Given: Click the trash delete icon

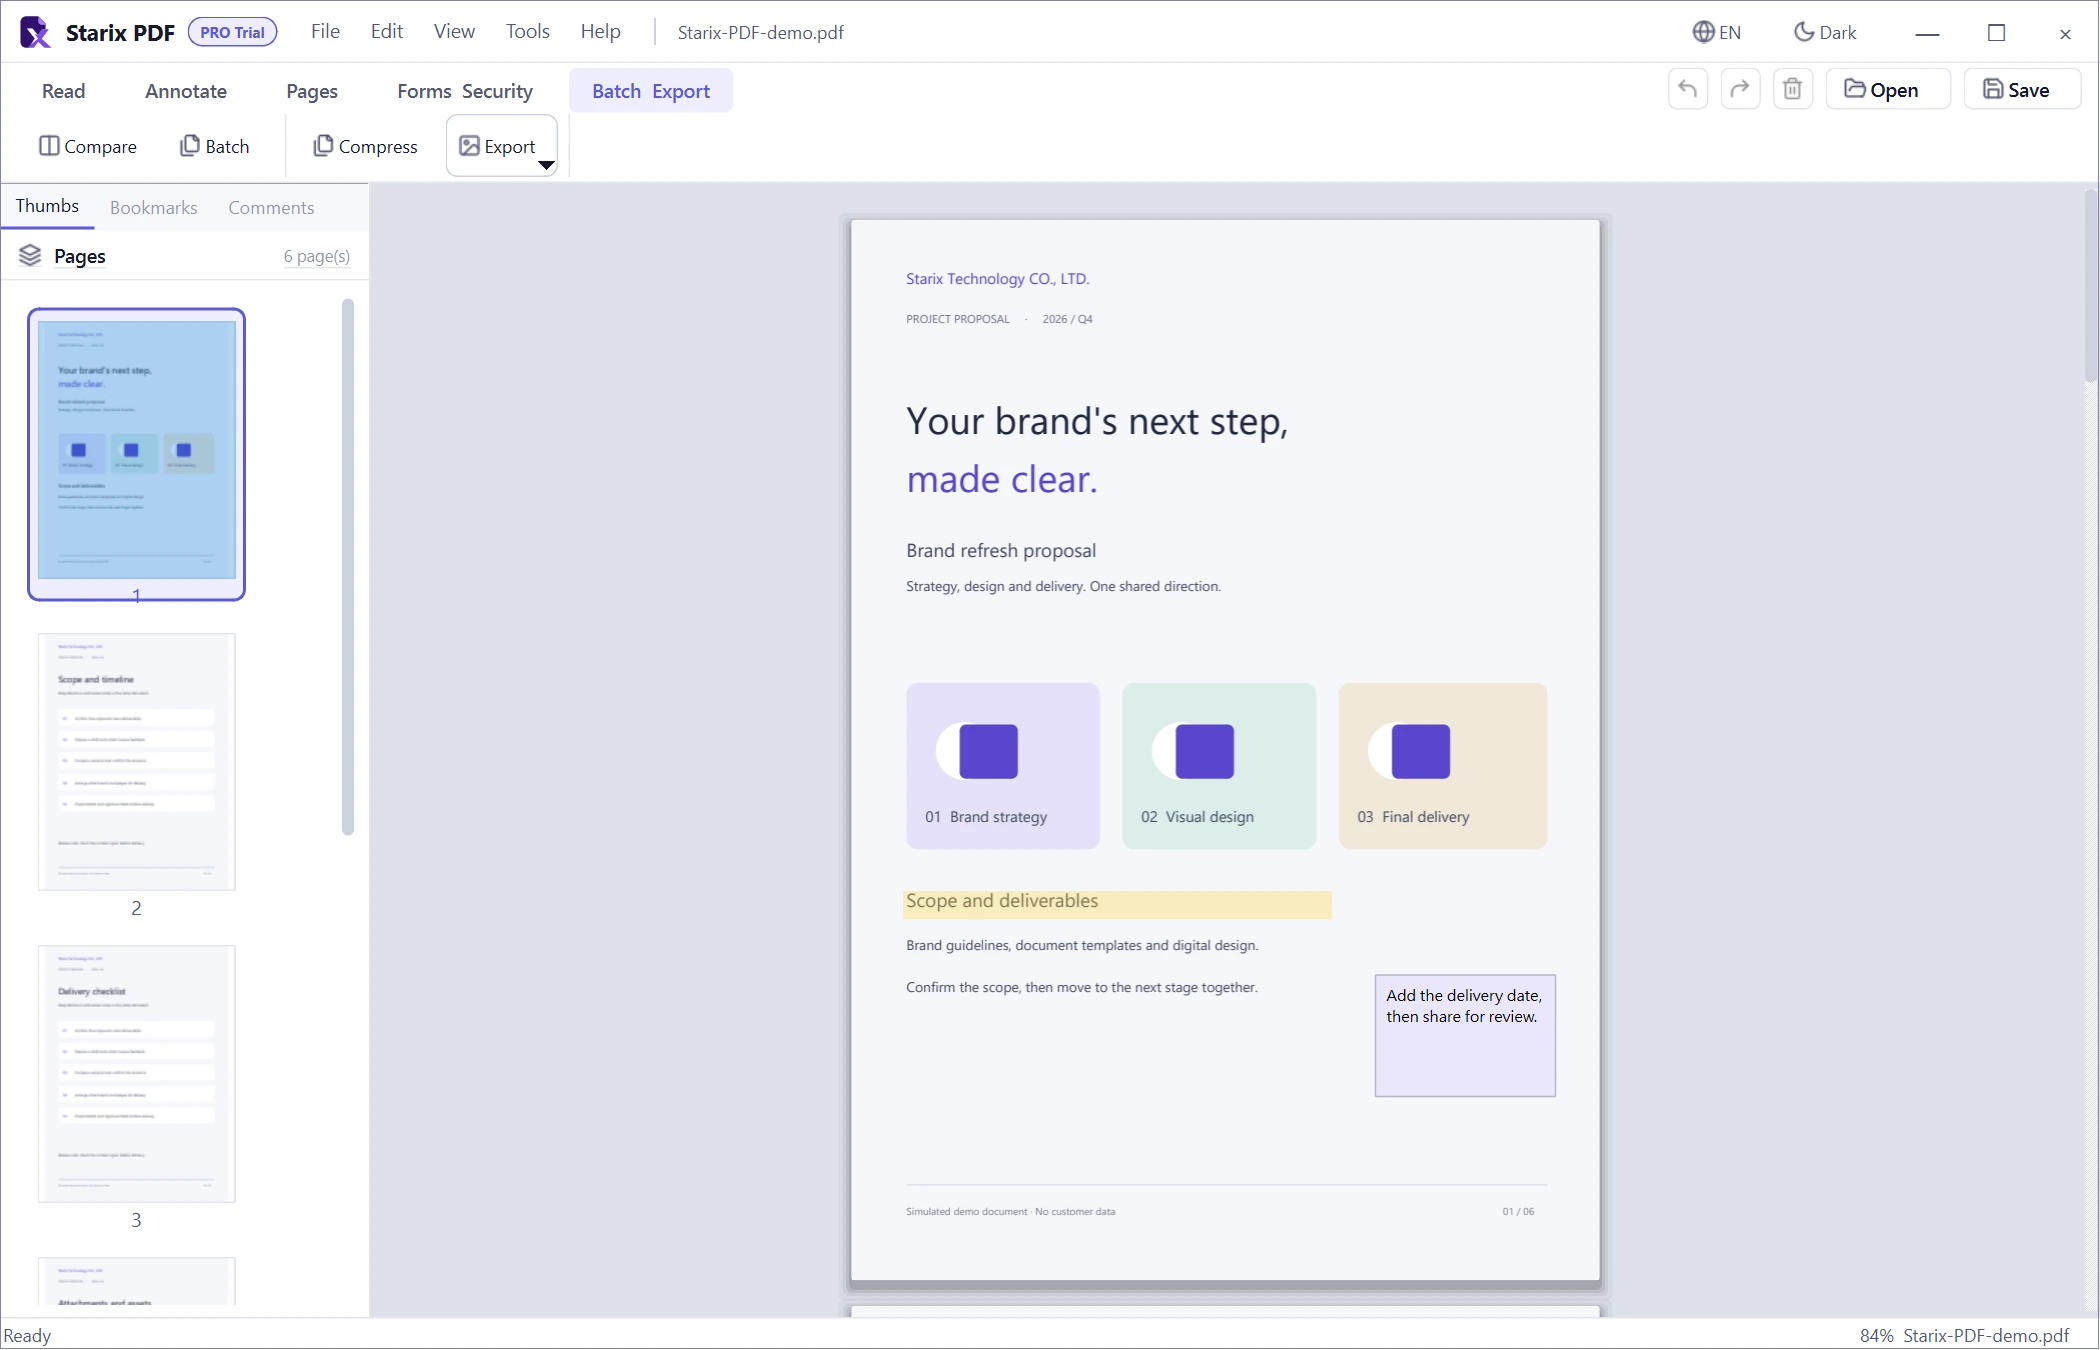Looking at the screenshot, I should point(1793,90).
